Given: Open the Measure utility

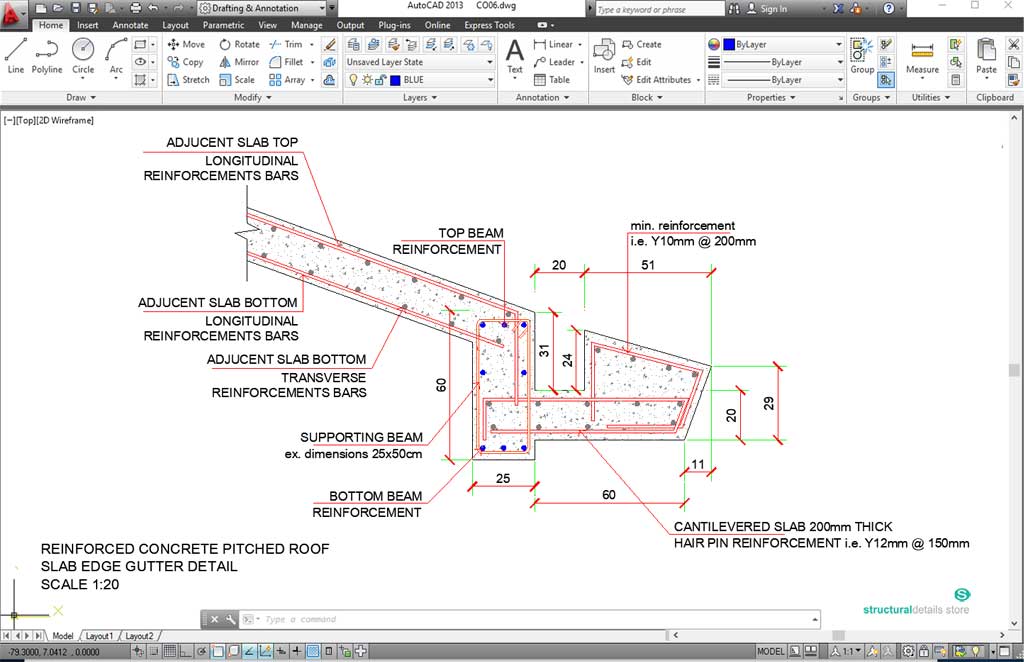Looking at the screenshot, I should tap(922, 57).
